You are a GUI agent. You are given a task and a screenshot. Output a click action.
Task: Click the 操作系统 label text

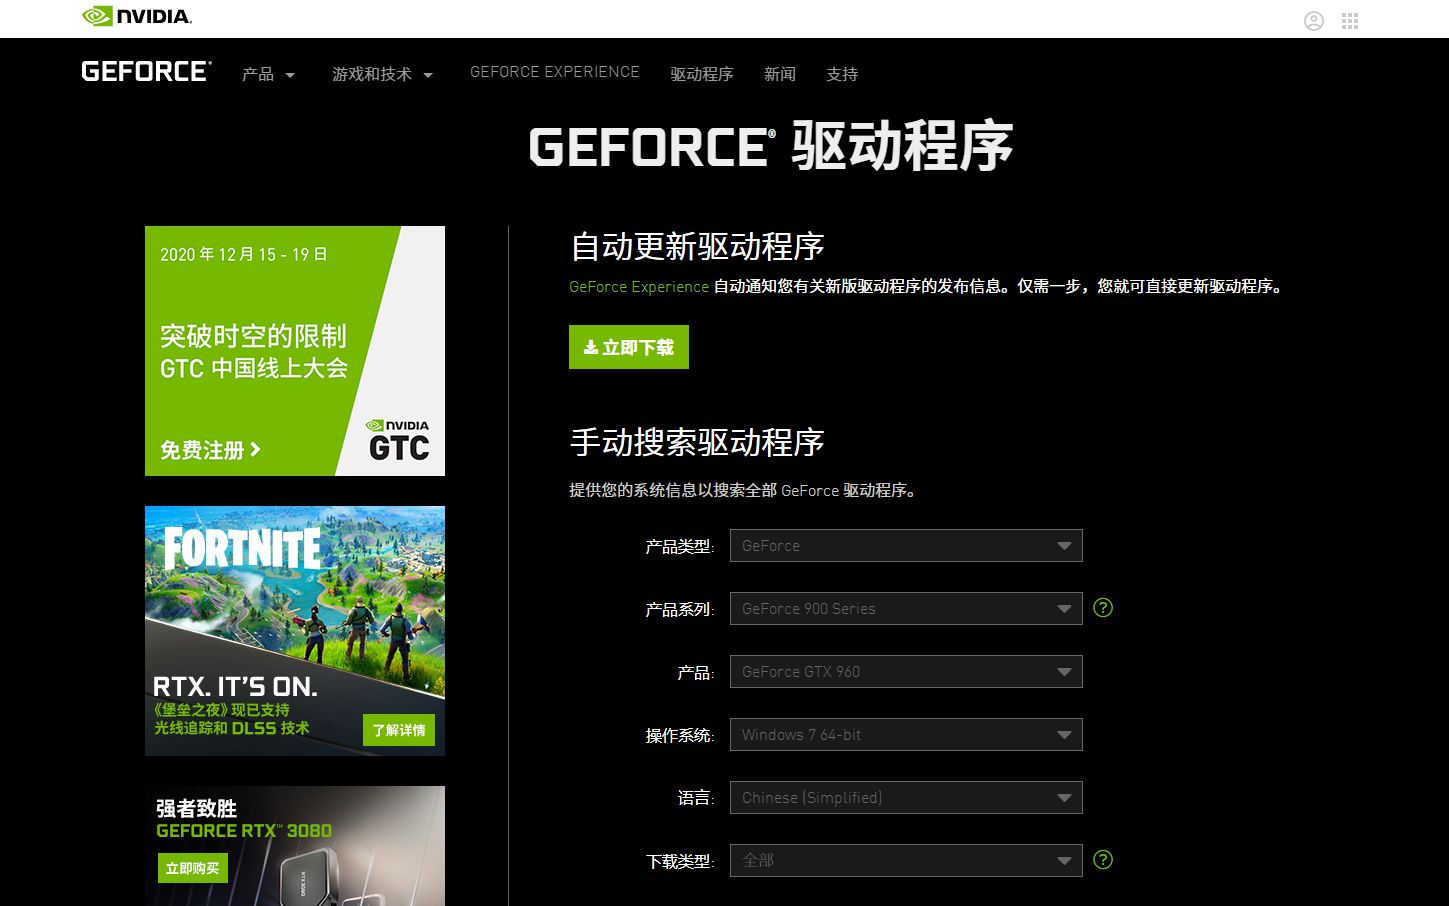(680, 736)
